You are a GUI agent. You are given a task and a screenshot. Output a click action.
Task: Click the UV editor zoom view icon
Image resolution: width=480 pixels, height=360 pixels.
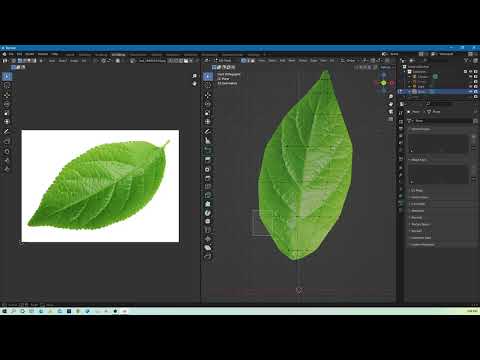[194, 76]
